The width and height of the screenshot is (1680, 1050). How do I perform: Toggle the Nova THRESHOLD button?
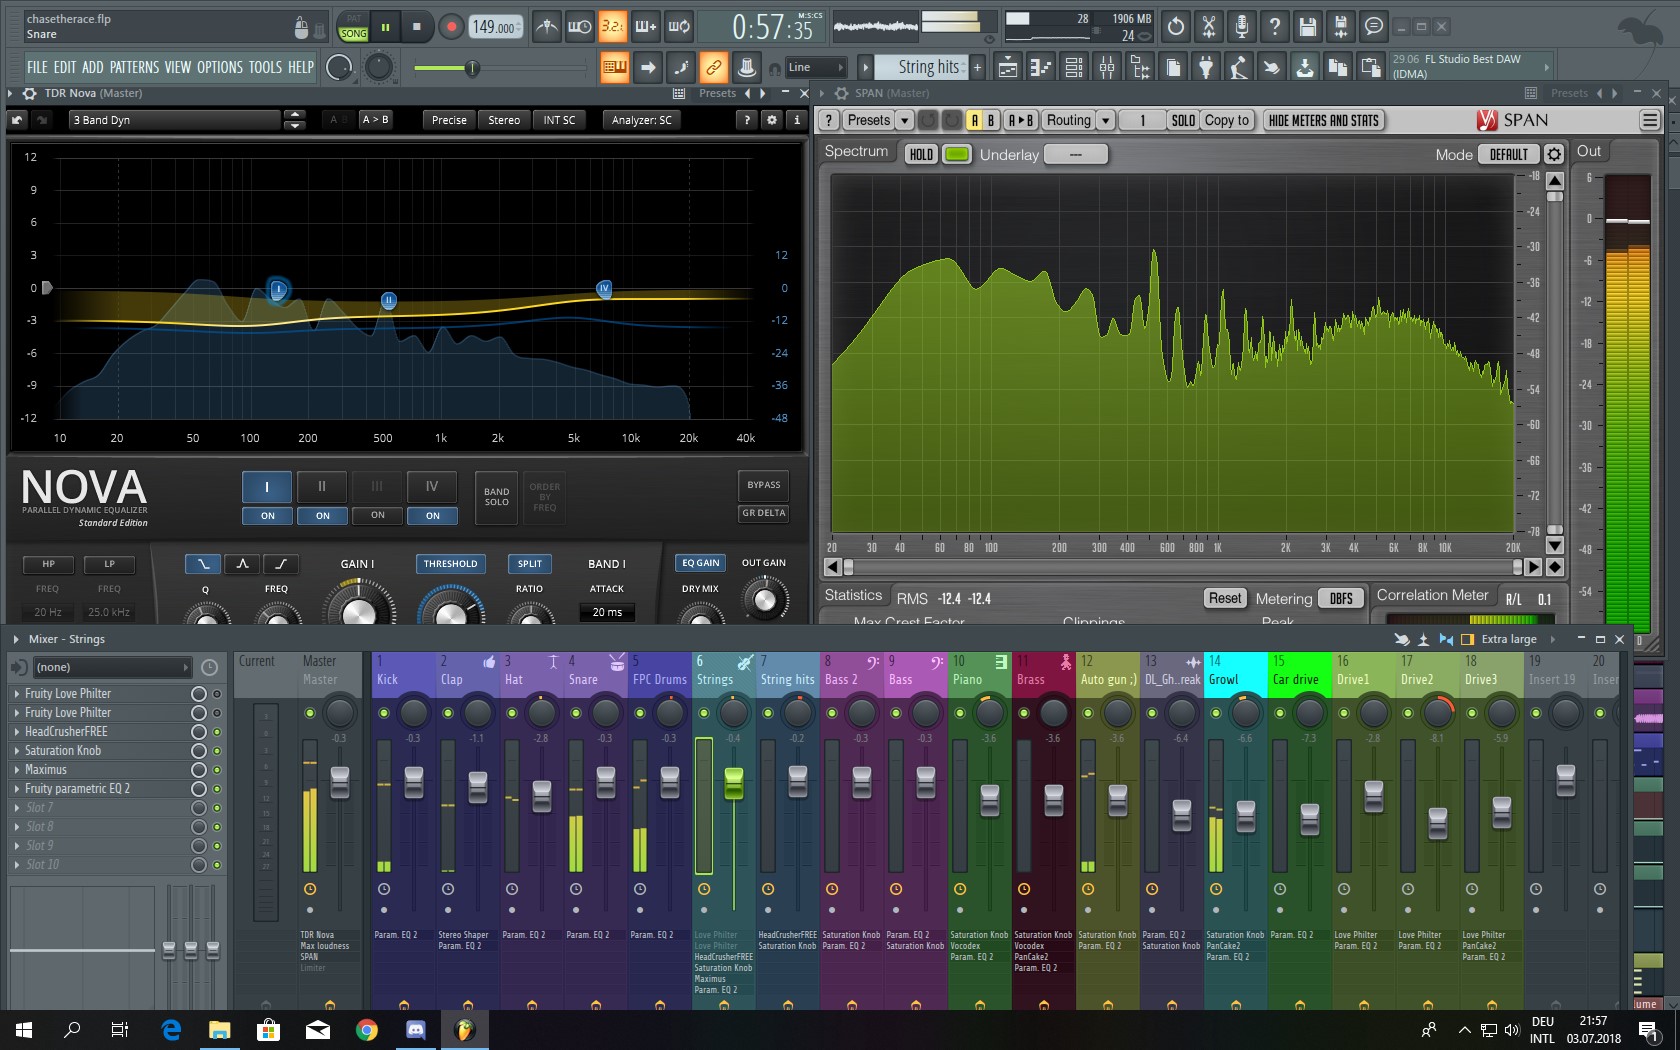tap(450, 564)
